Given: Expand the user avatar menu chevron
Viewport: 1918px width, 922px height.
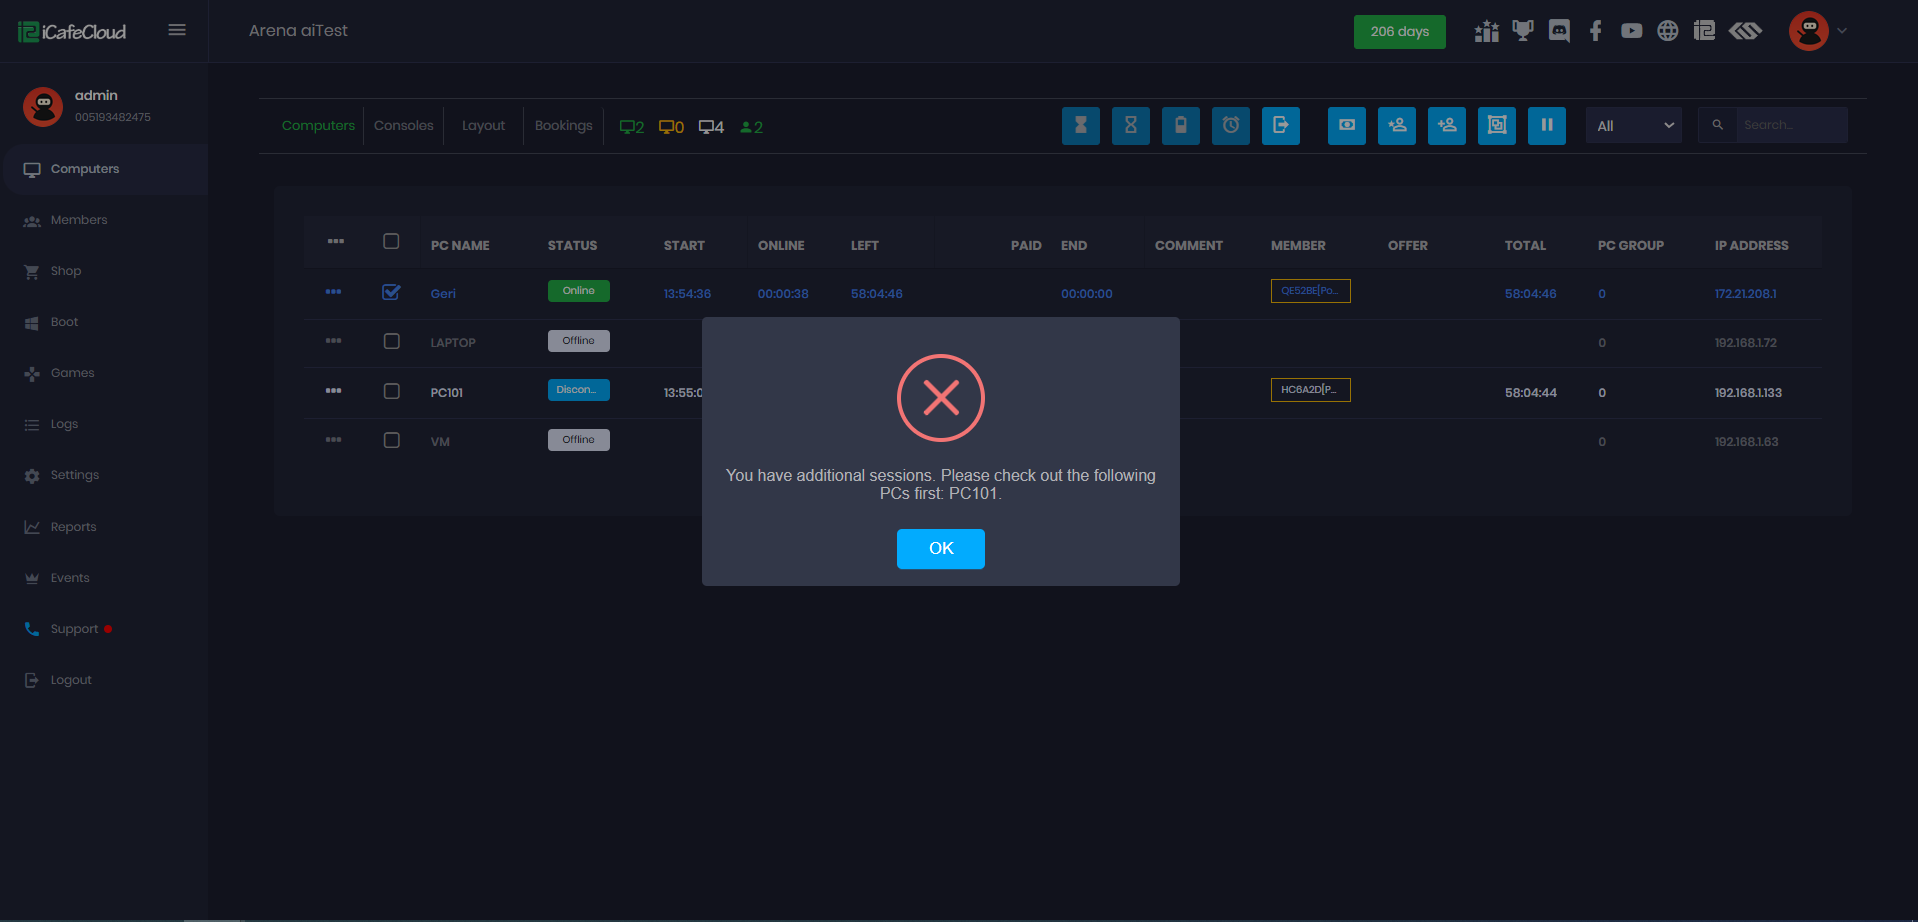Looking at the screenshot, I should pyautogui.click(x=1841, y=31).
